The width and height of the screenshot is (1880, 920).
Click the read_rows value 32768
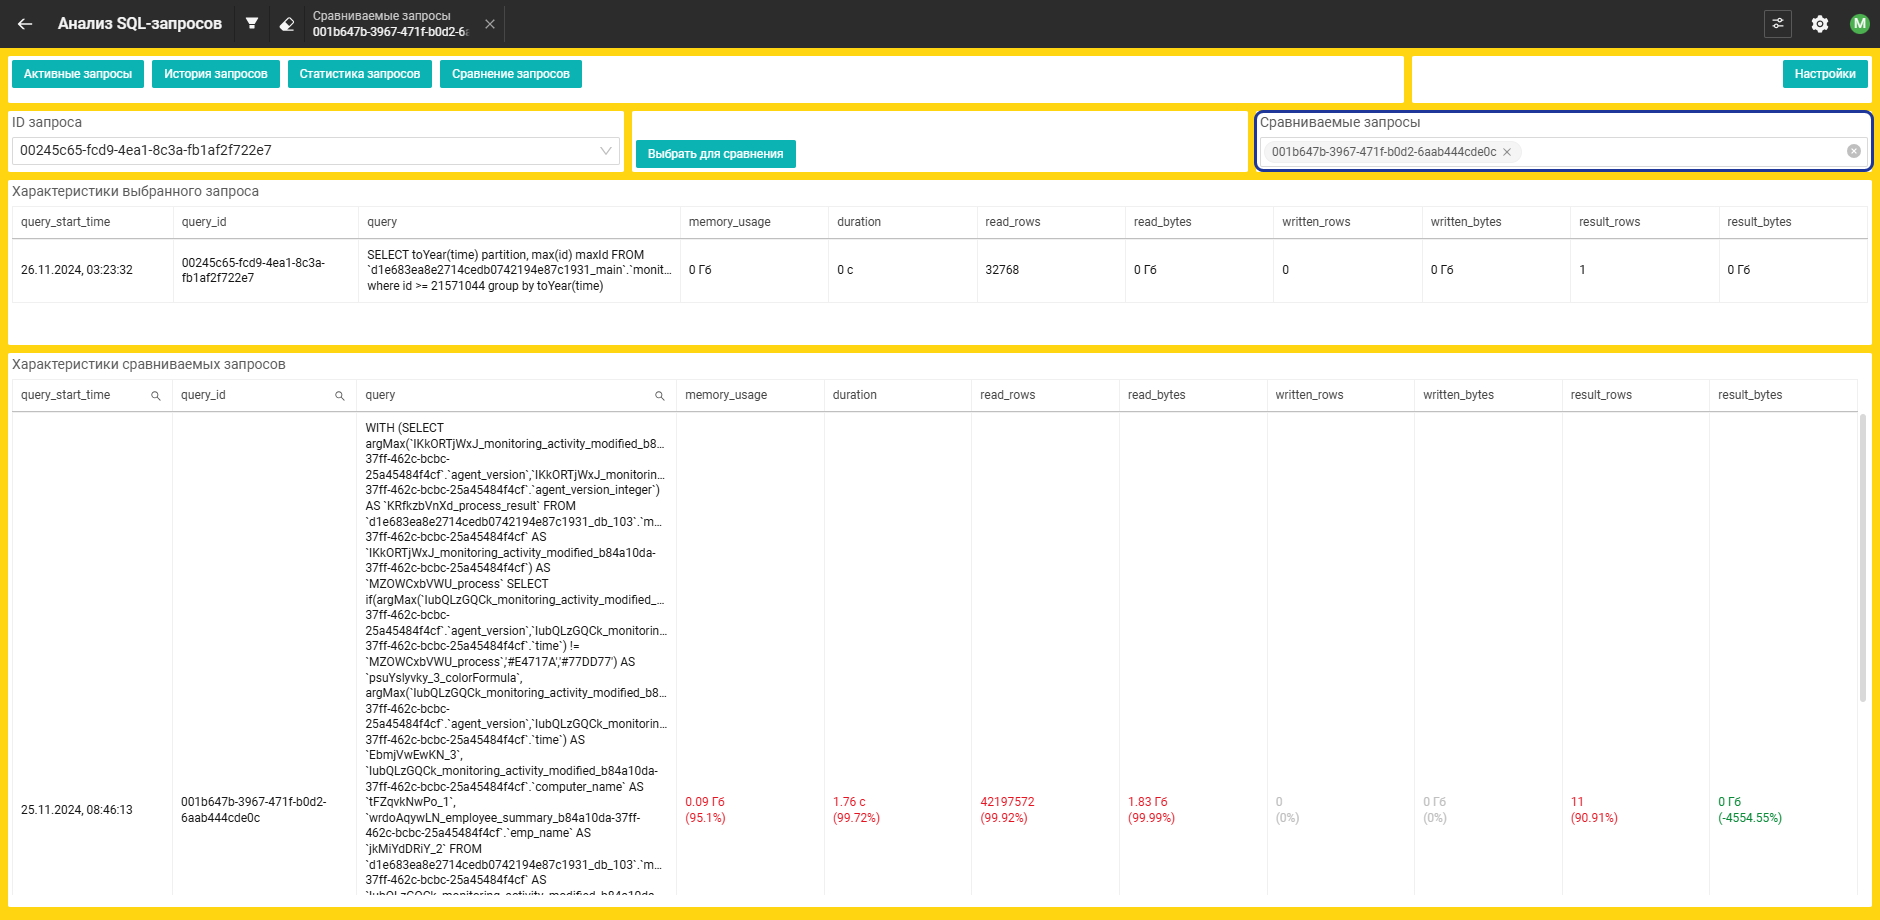(x=1002, y=270)
